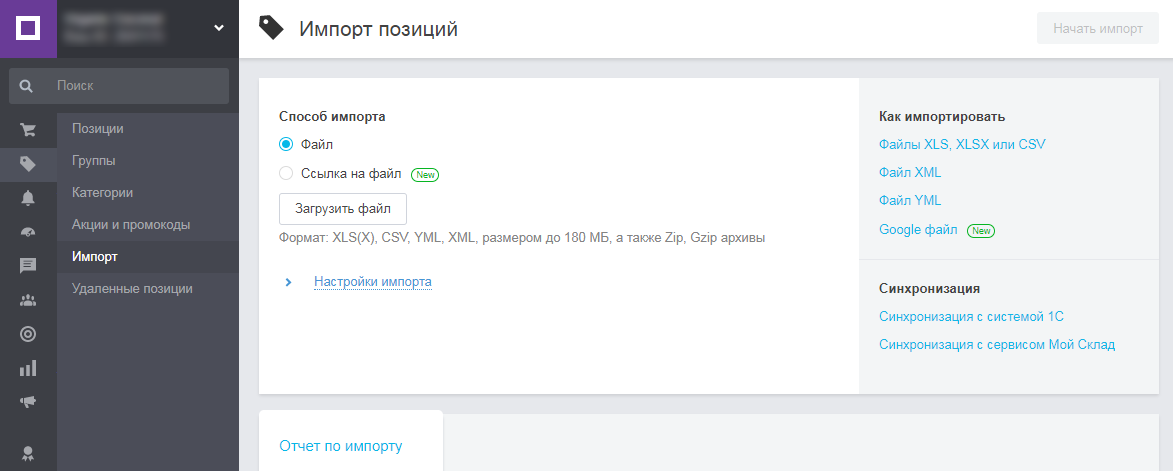Select the "Файл" import method radio
Image resolution: width=1173 pixels, height=471 pixels.
coord(286,144)
